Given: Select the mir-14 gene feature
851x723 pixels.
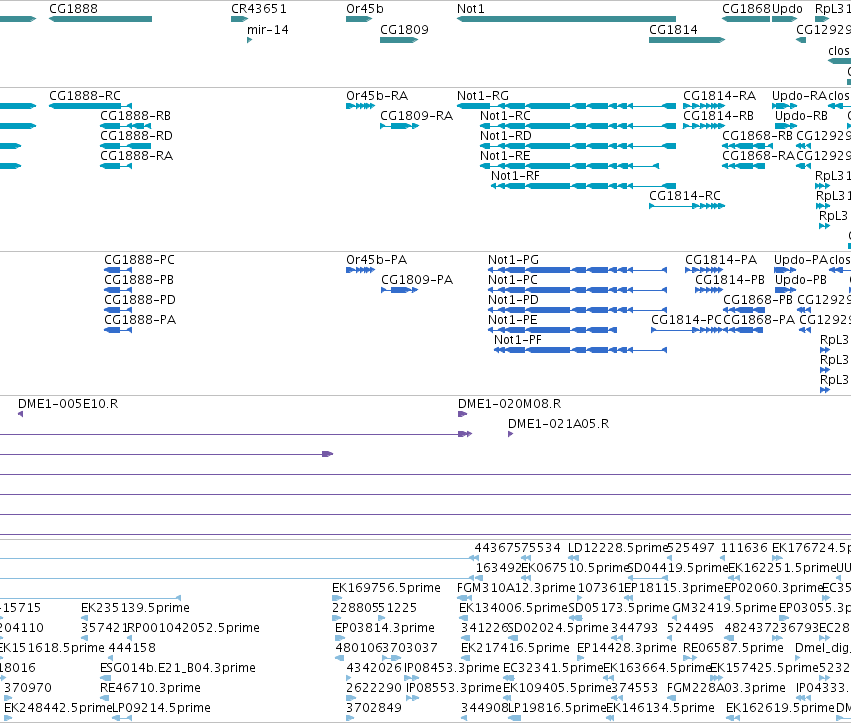Looking at the screenshot, I should (250, 40).
